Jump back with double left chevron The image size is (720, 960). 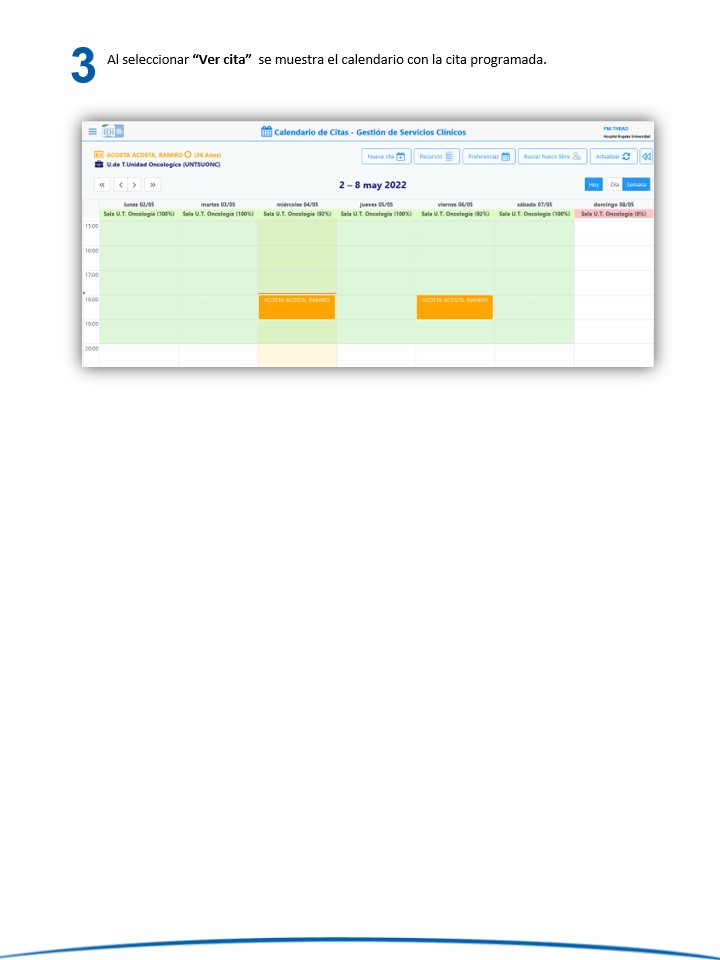coord(102,185)
